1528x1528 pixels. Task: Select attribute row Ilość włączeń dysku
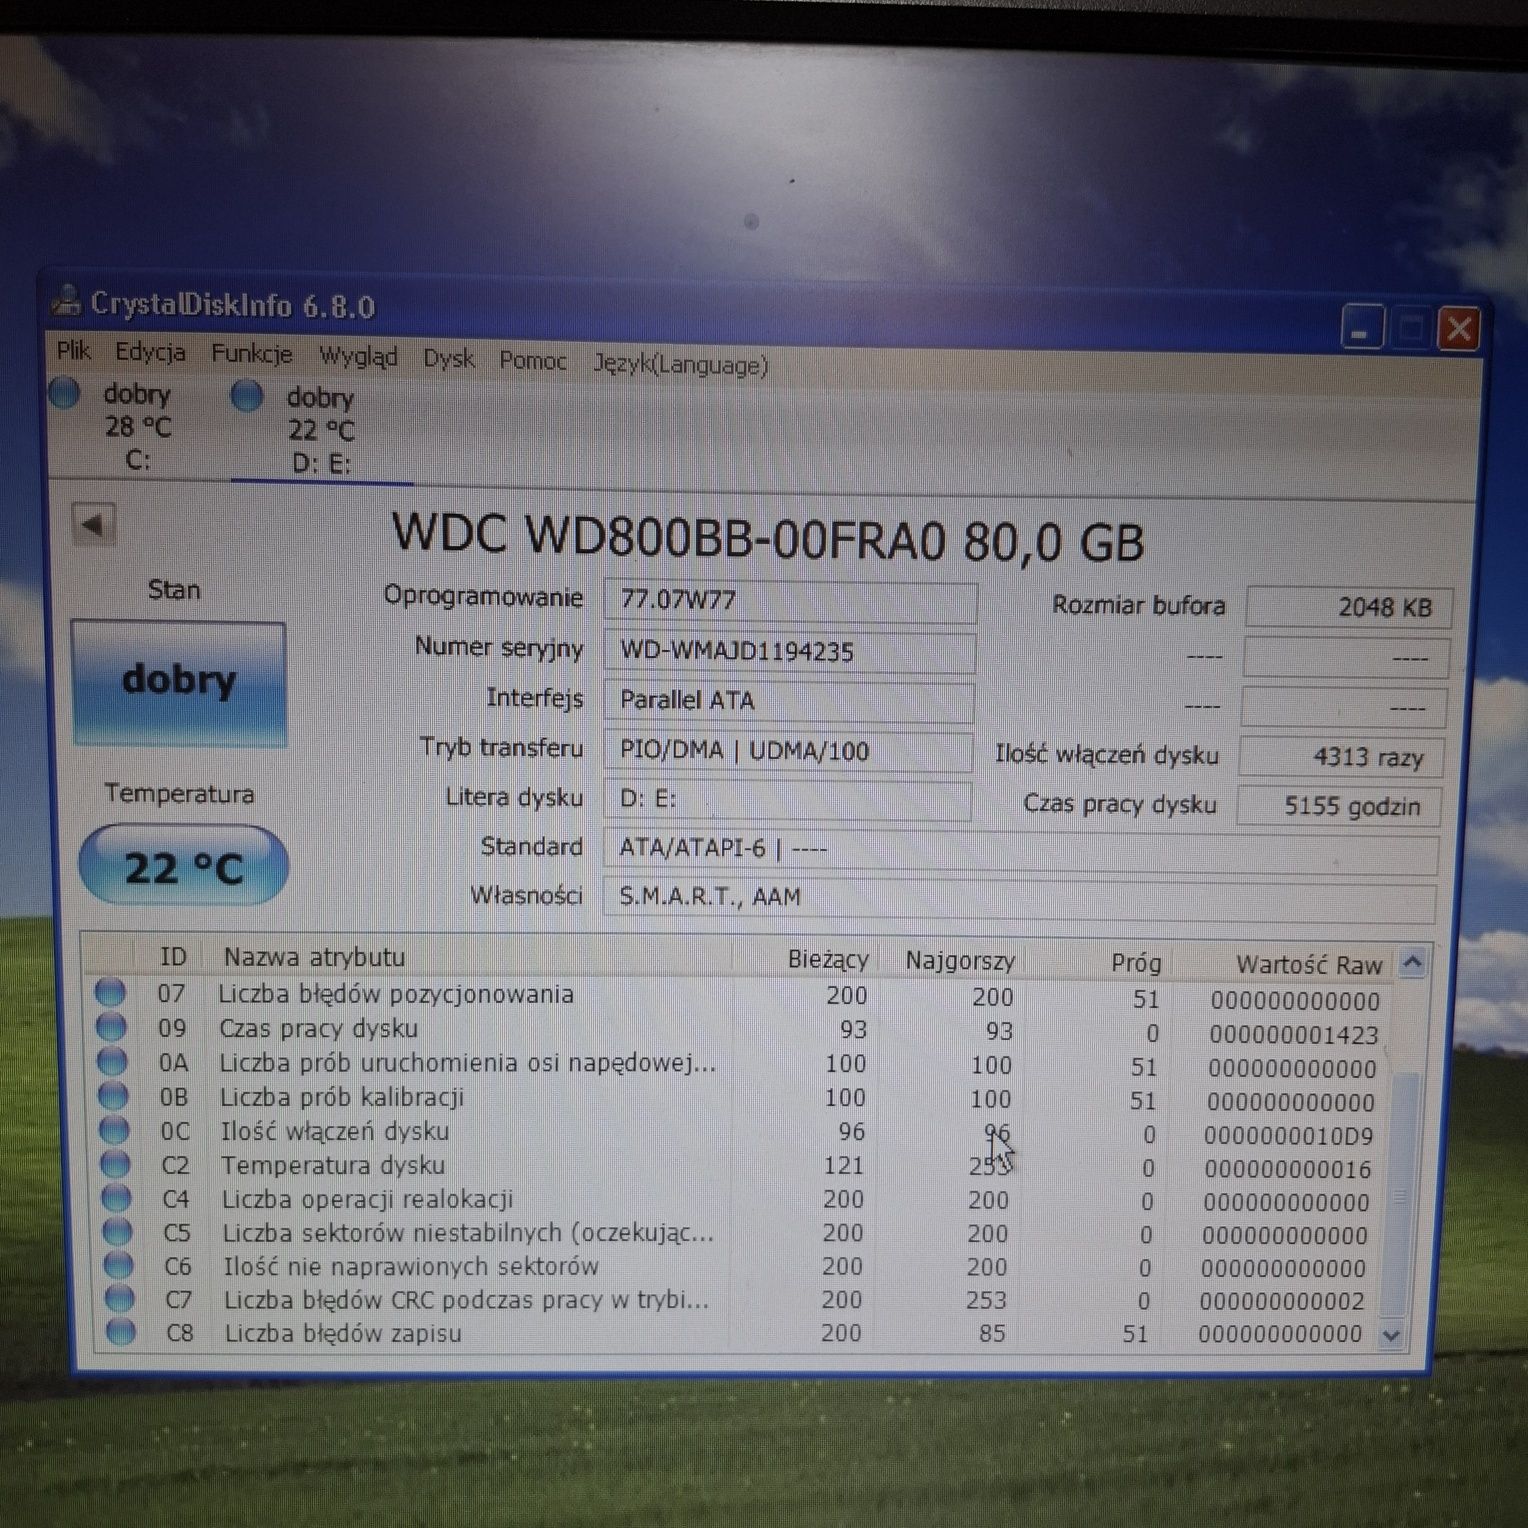coord(740,1133)
